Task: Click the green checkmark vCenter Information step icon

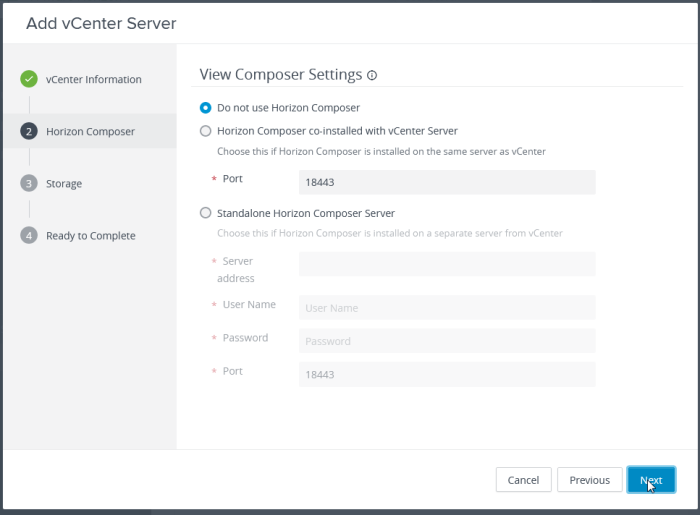Action: [x=29, y=79]
